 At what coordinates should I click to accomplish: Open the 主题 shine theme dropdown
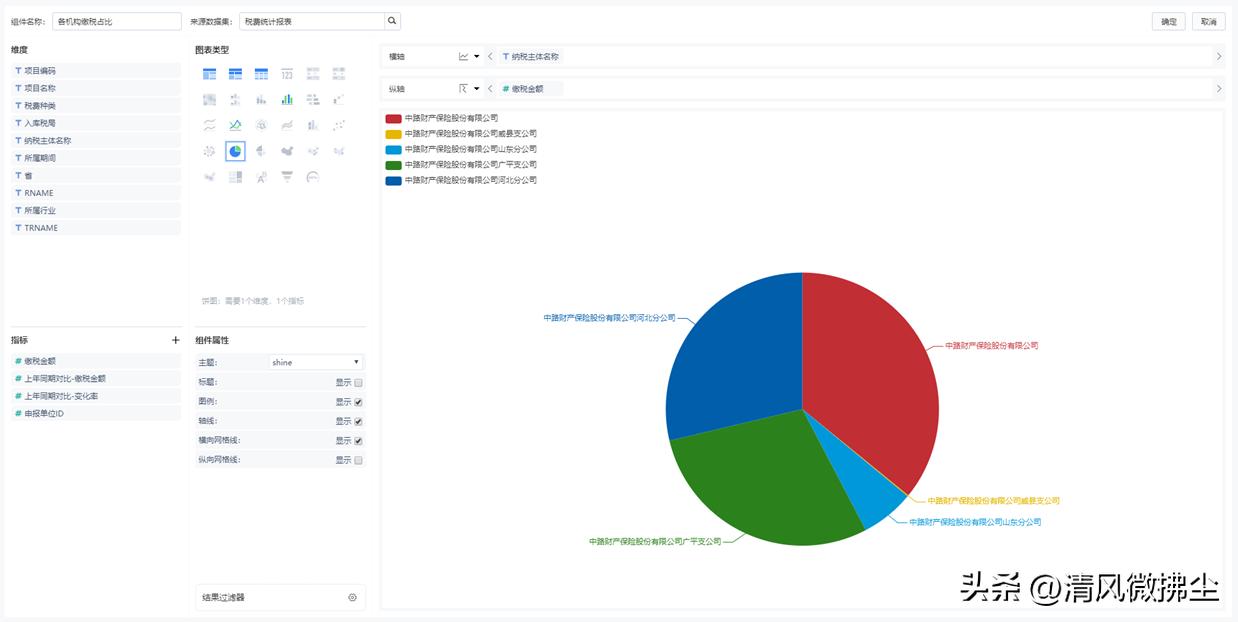coord(315,362)
